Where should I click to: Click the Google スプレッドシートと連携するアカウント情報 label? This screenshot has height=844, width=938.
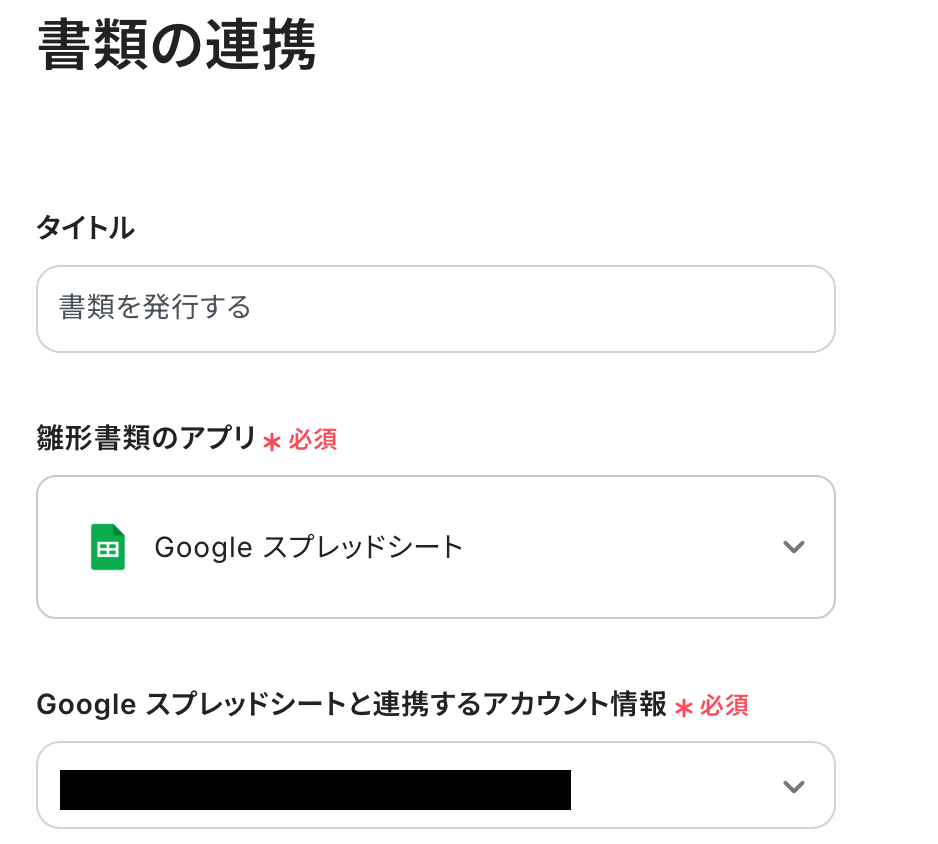coord(351,705)
